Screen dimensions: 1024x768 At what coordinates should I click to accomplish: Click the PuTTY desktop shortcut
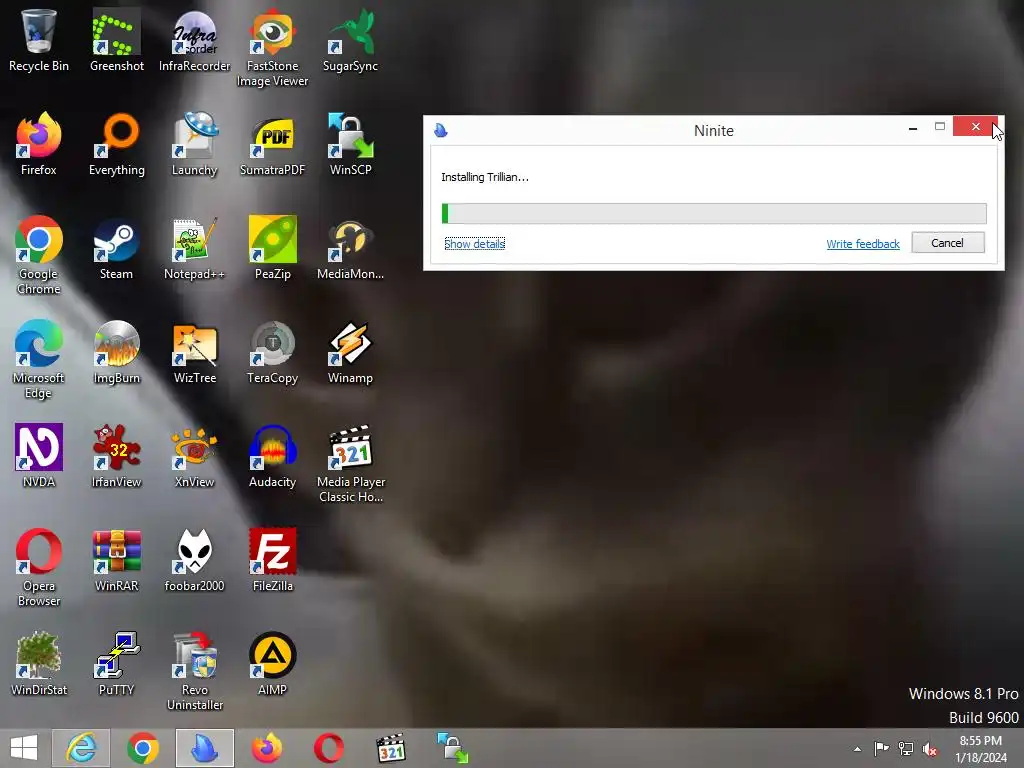[x=117, y=664]
